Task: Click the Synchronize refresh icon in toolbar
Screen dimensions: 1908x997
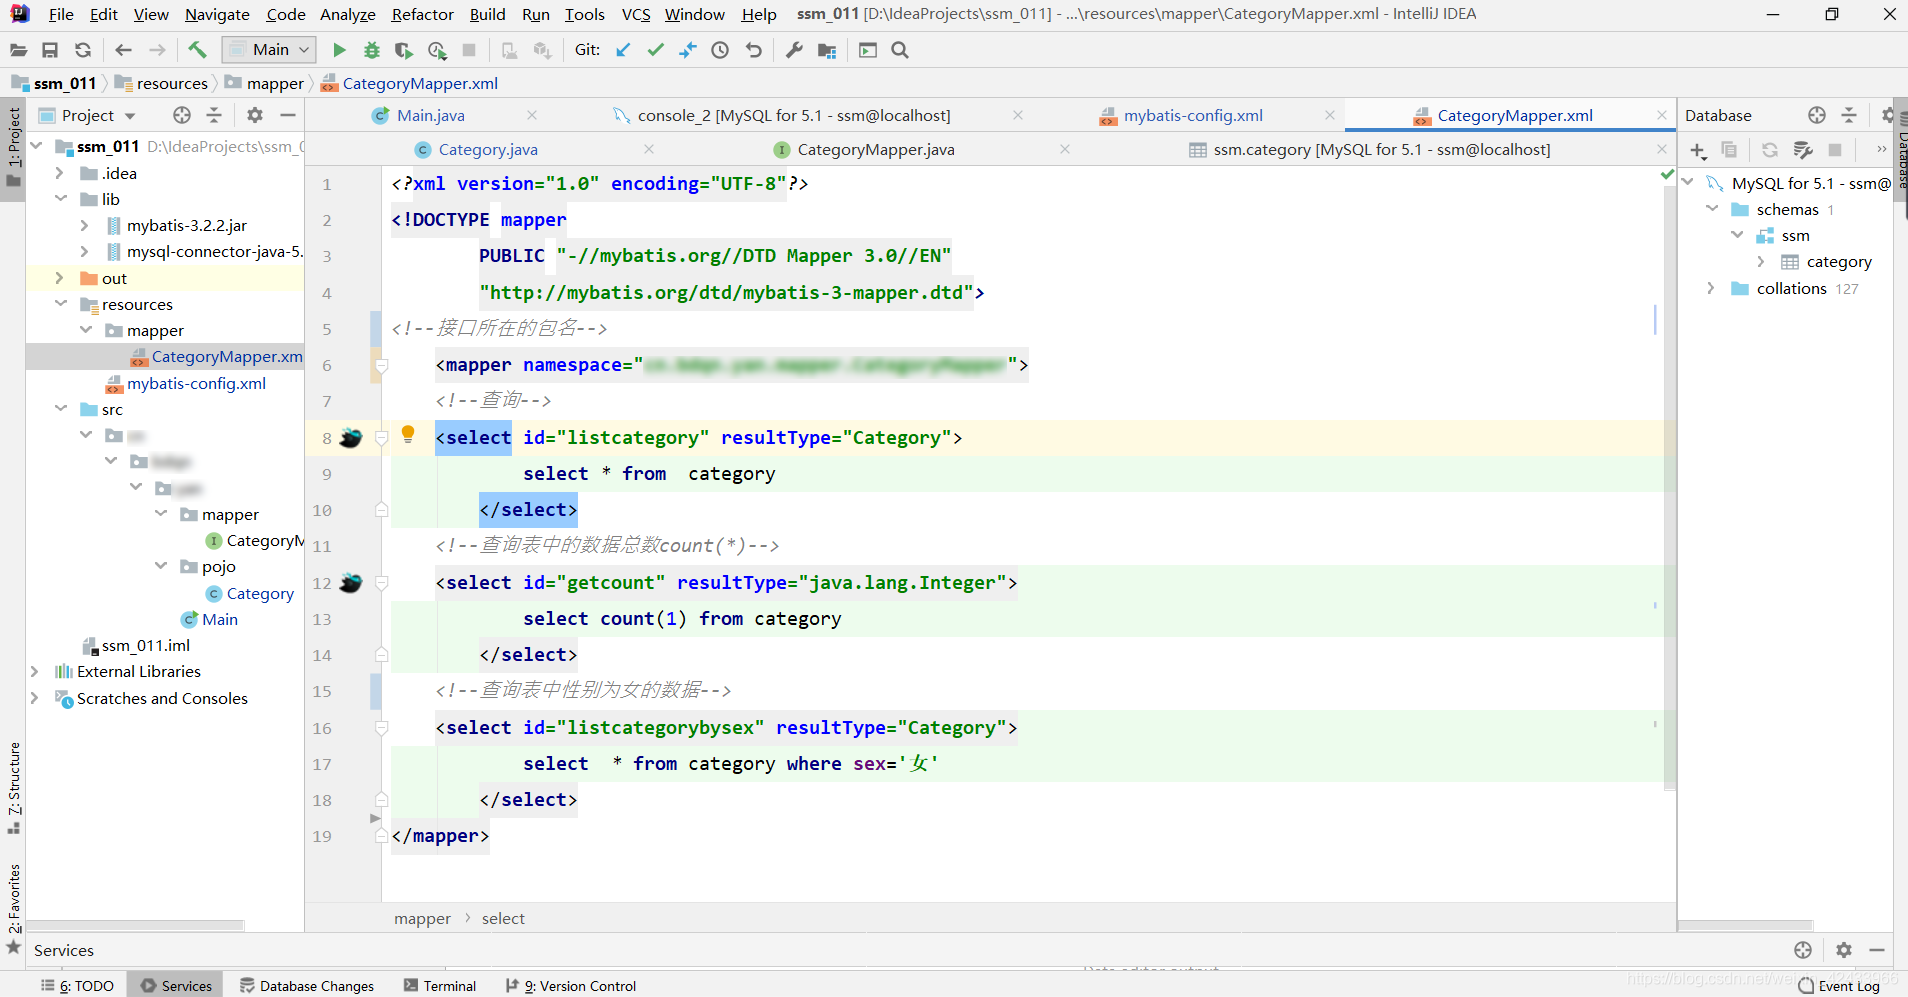Action: [83, 50]
